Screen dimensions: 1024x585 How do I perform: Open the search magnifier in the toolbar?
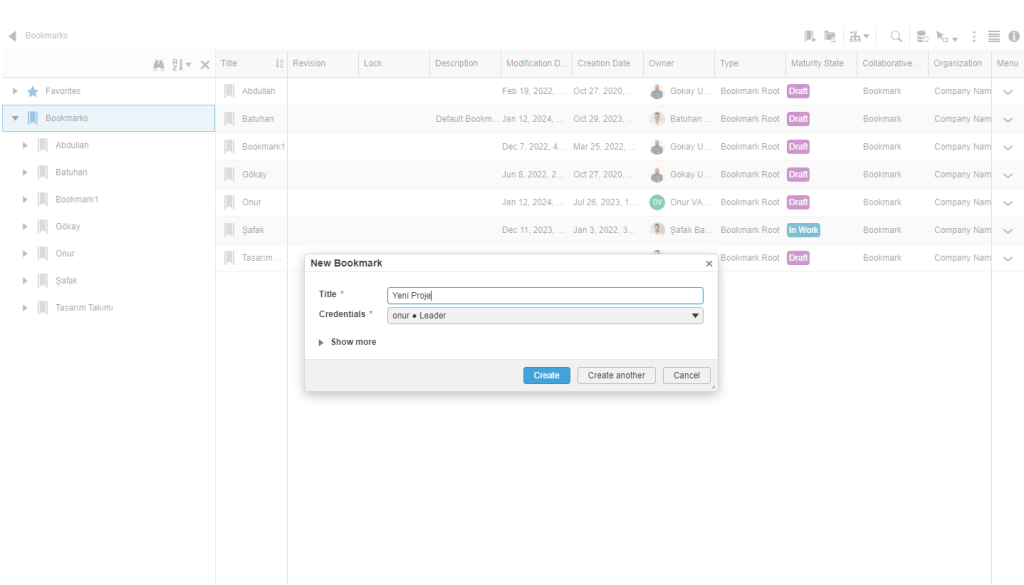896,36
